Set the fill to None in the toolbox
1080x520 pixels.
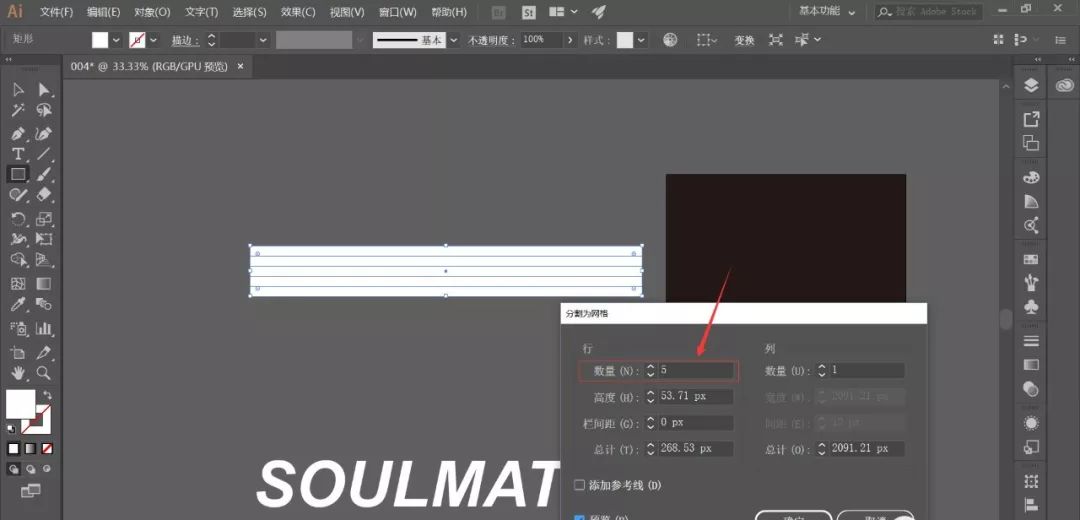point(47,448)
